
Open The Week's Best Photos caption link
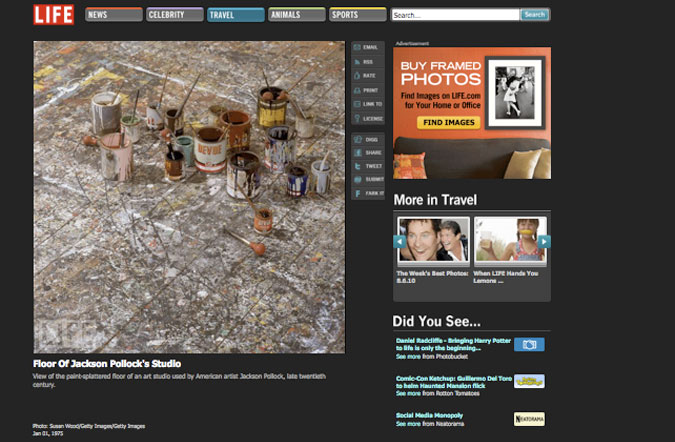point(432,277)
